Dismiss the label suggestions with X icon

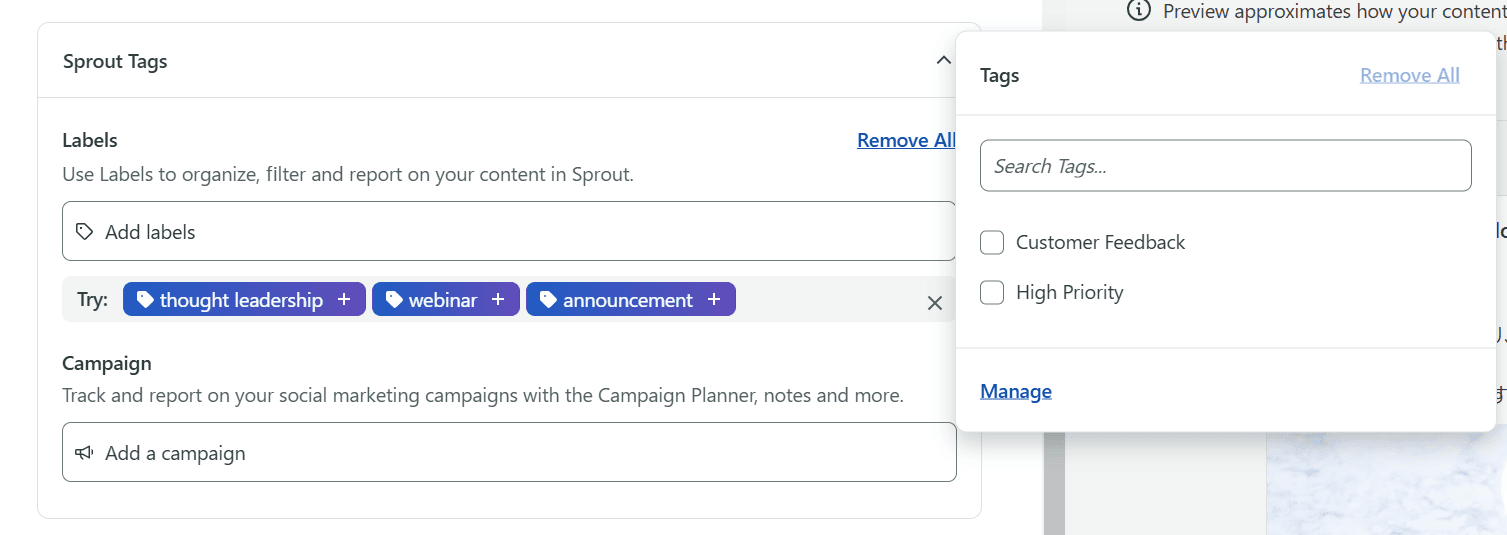(935, 303)
